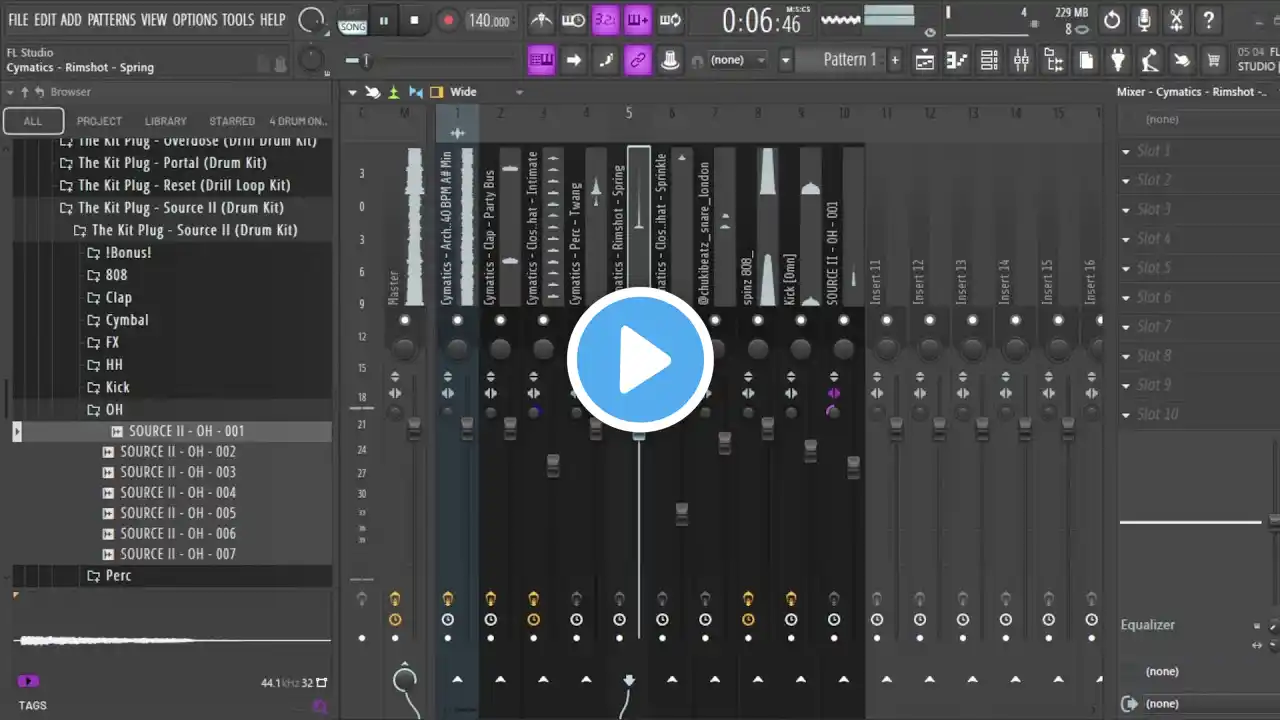
Task: Open Slot 1 effect dropdown arrow
Action: (x=1128, y=151)
